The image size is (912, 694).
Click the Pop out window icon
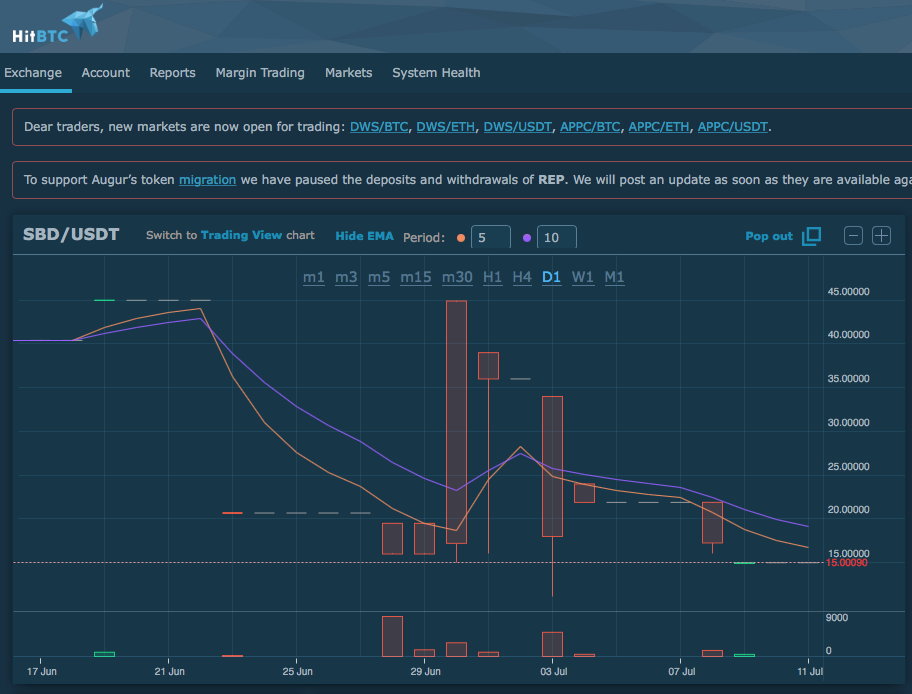[x=811, y=236]
